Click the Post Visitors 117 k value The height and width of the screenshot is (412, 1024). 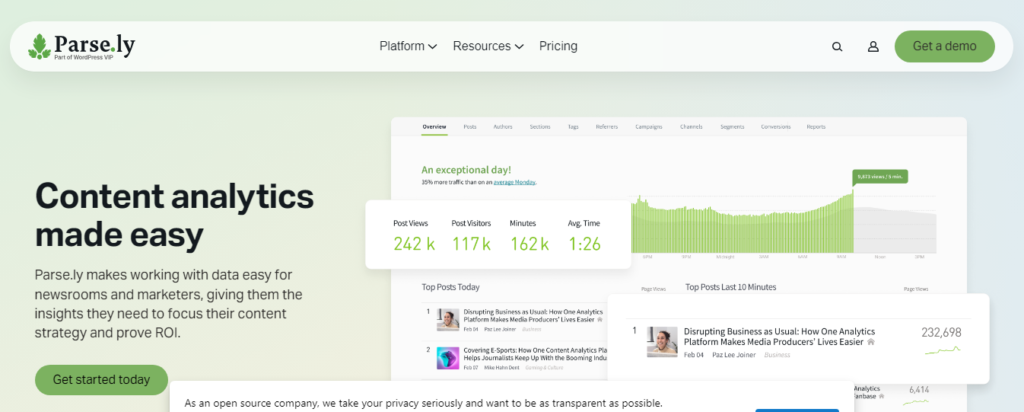(x=471, y=244)
